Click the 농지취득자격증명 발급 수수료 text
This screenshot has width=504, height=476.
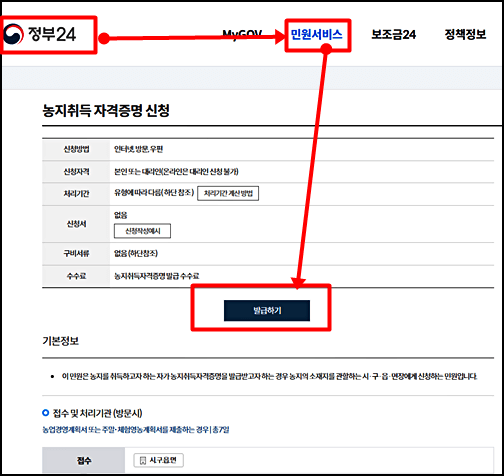click(157, 276)
